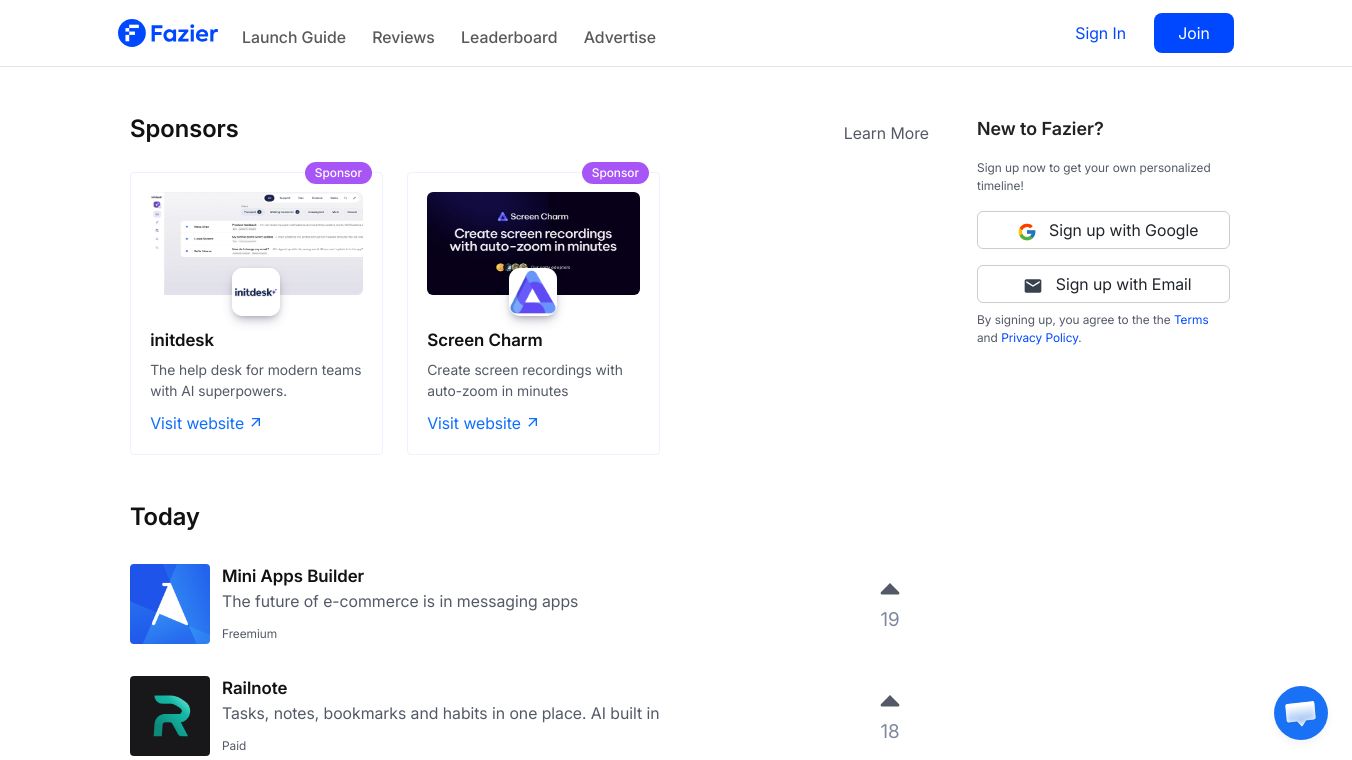
Task: Open the chat support bubble
Action: click(x=1300, y=712)
